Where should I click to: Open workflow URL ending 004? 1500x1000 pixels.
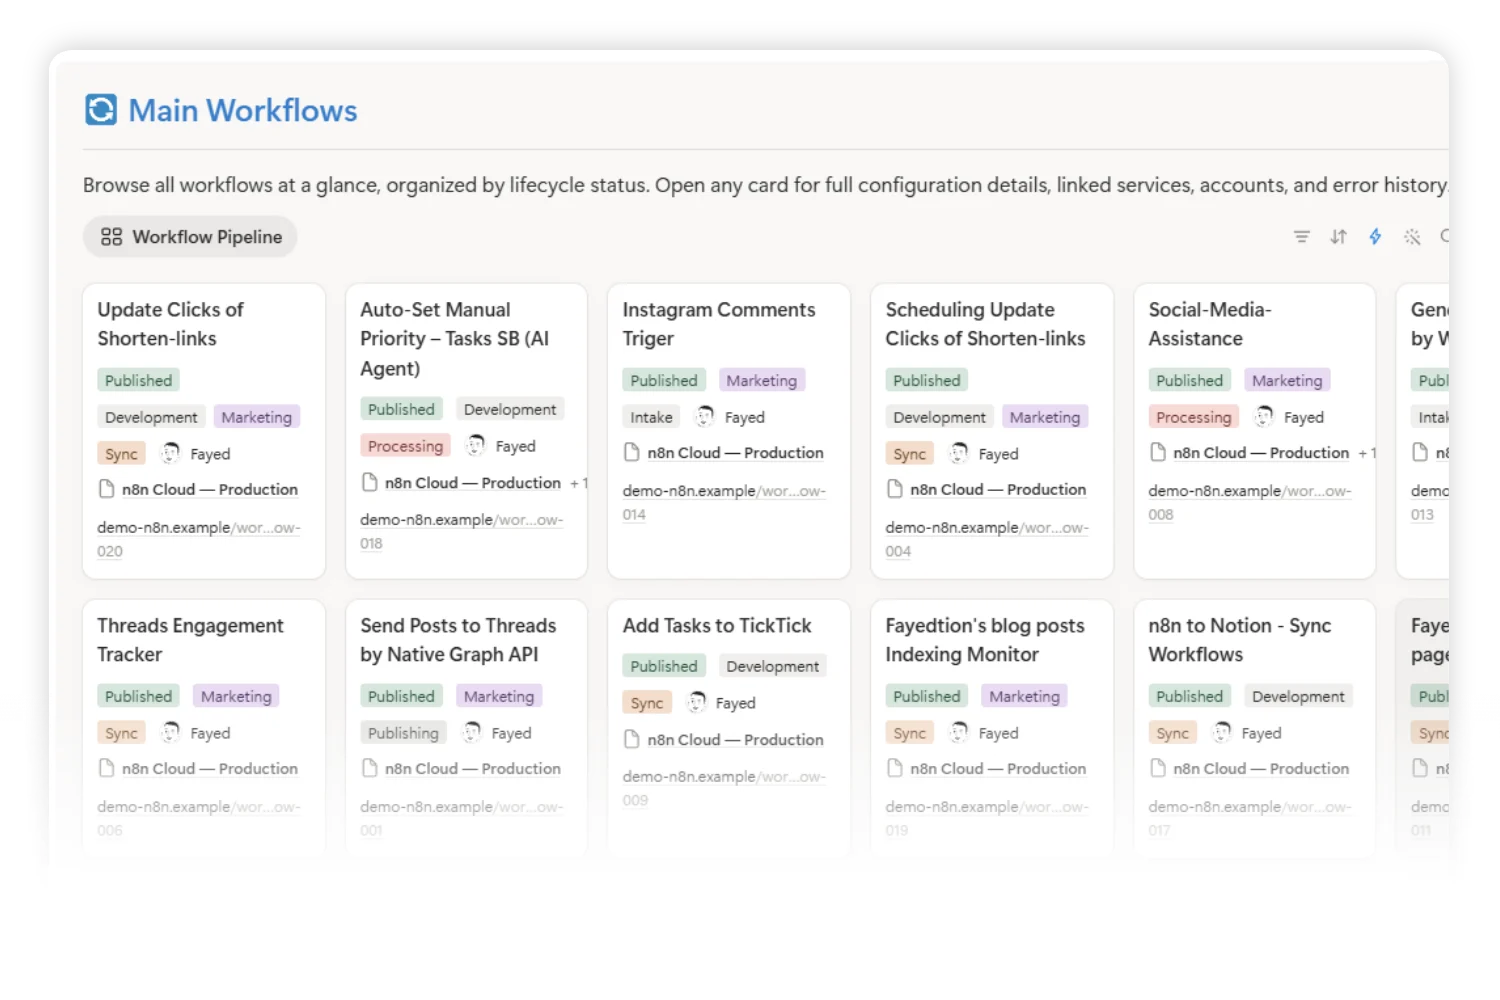pyautogui.click(x=987, y=539)
